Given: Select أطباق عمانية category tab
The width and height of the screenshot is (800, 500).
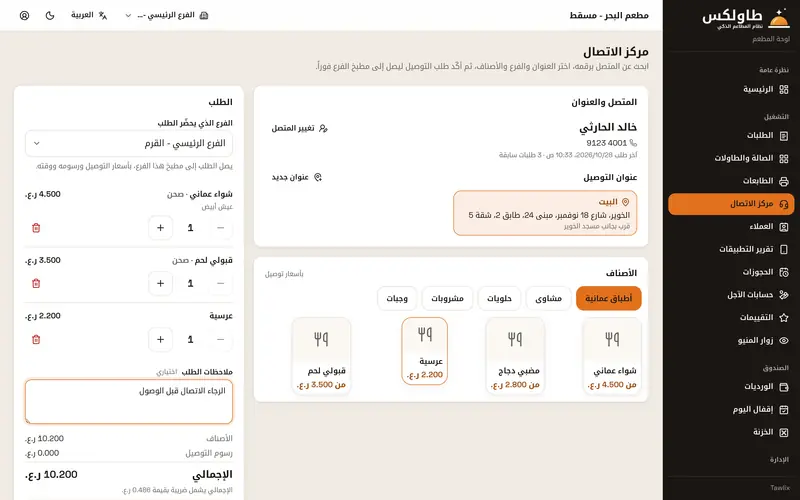Looking at the screenshot, I should tap(608, 298).
